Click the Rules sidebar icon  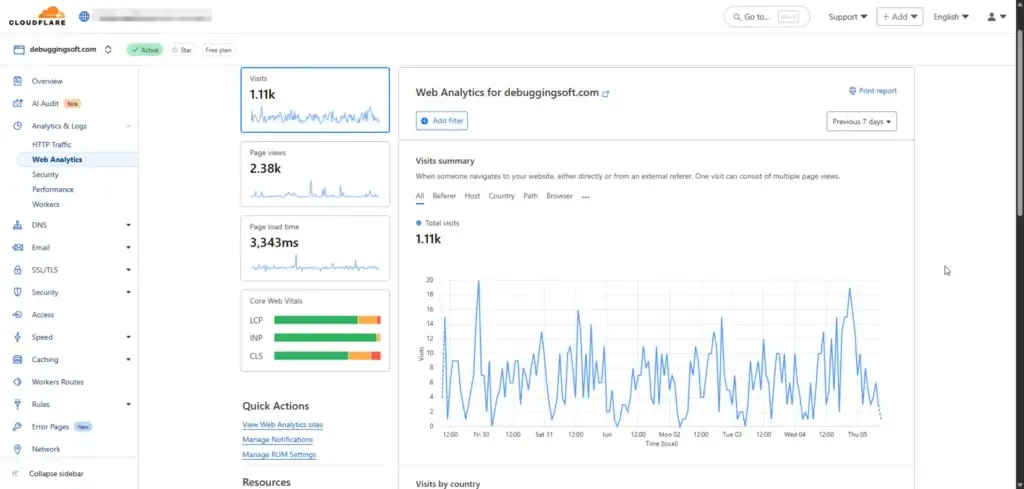[x=18, y=404]
